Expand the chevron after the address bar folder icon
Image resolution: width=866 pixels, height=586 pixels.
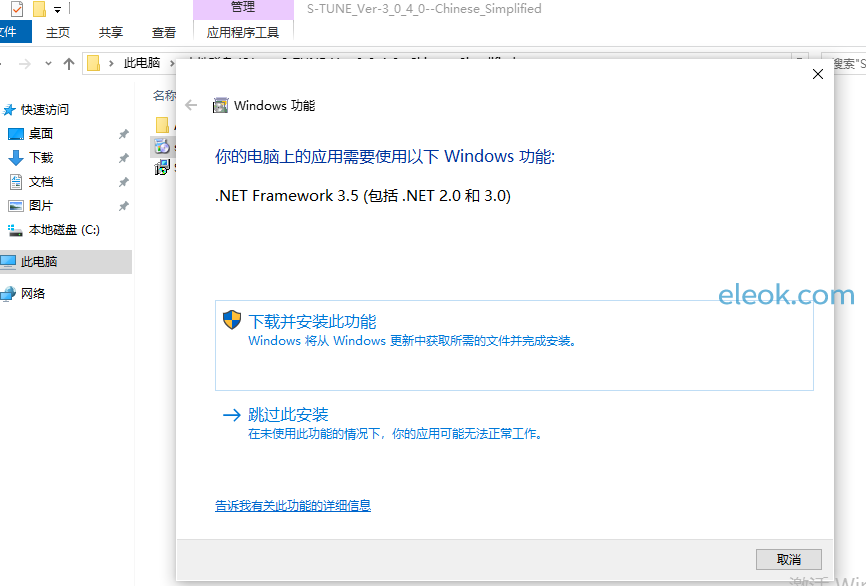point(111,63)
